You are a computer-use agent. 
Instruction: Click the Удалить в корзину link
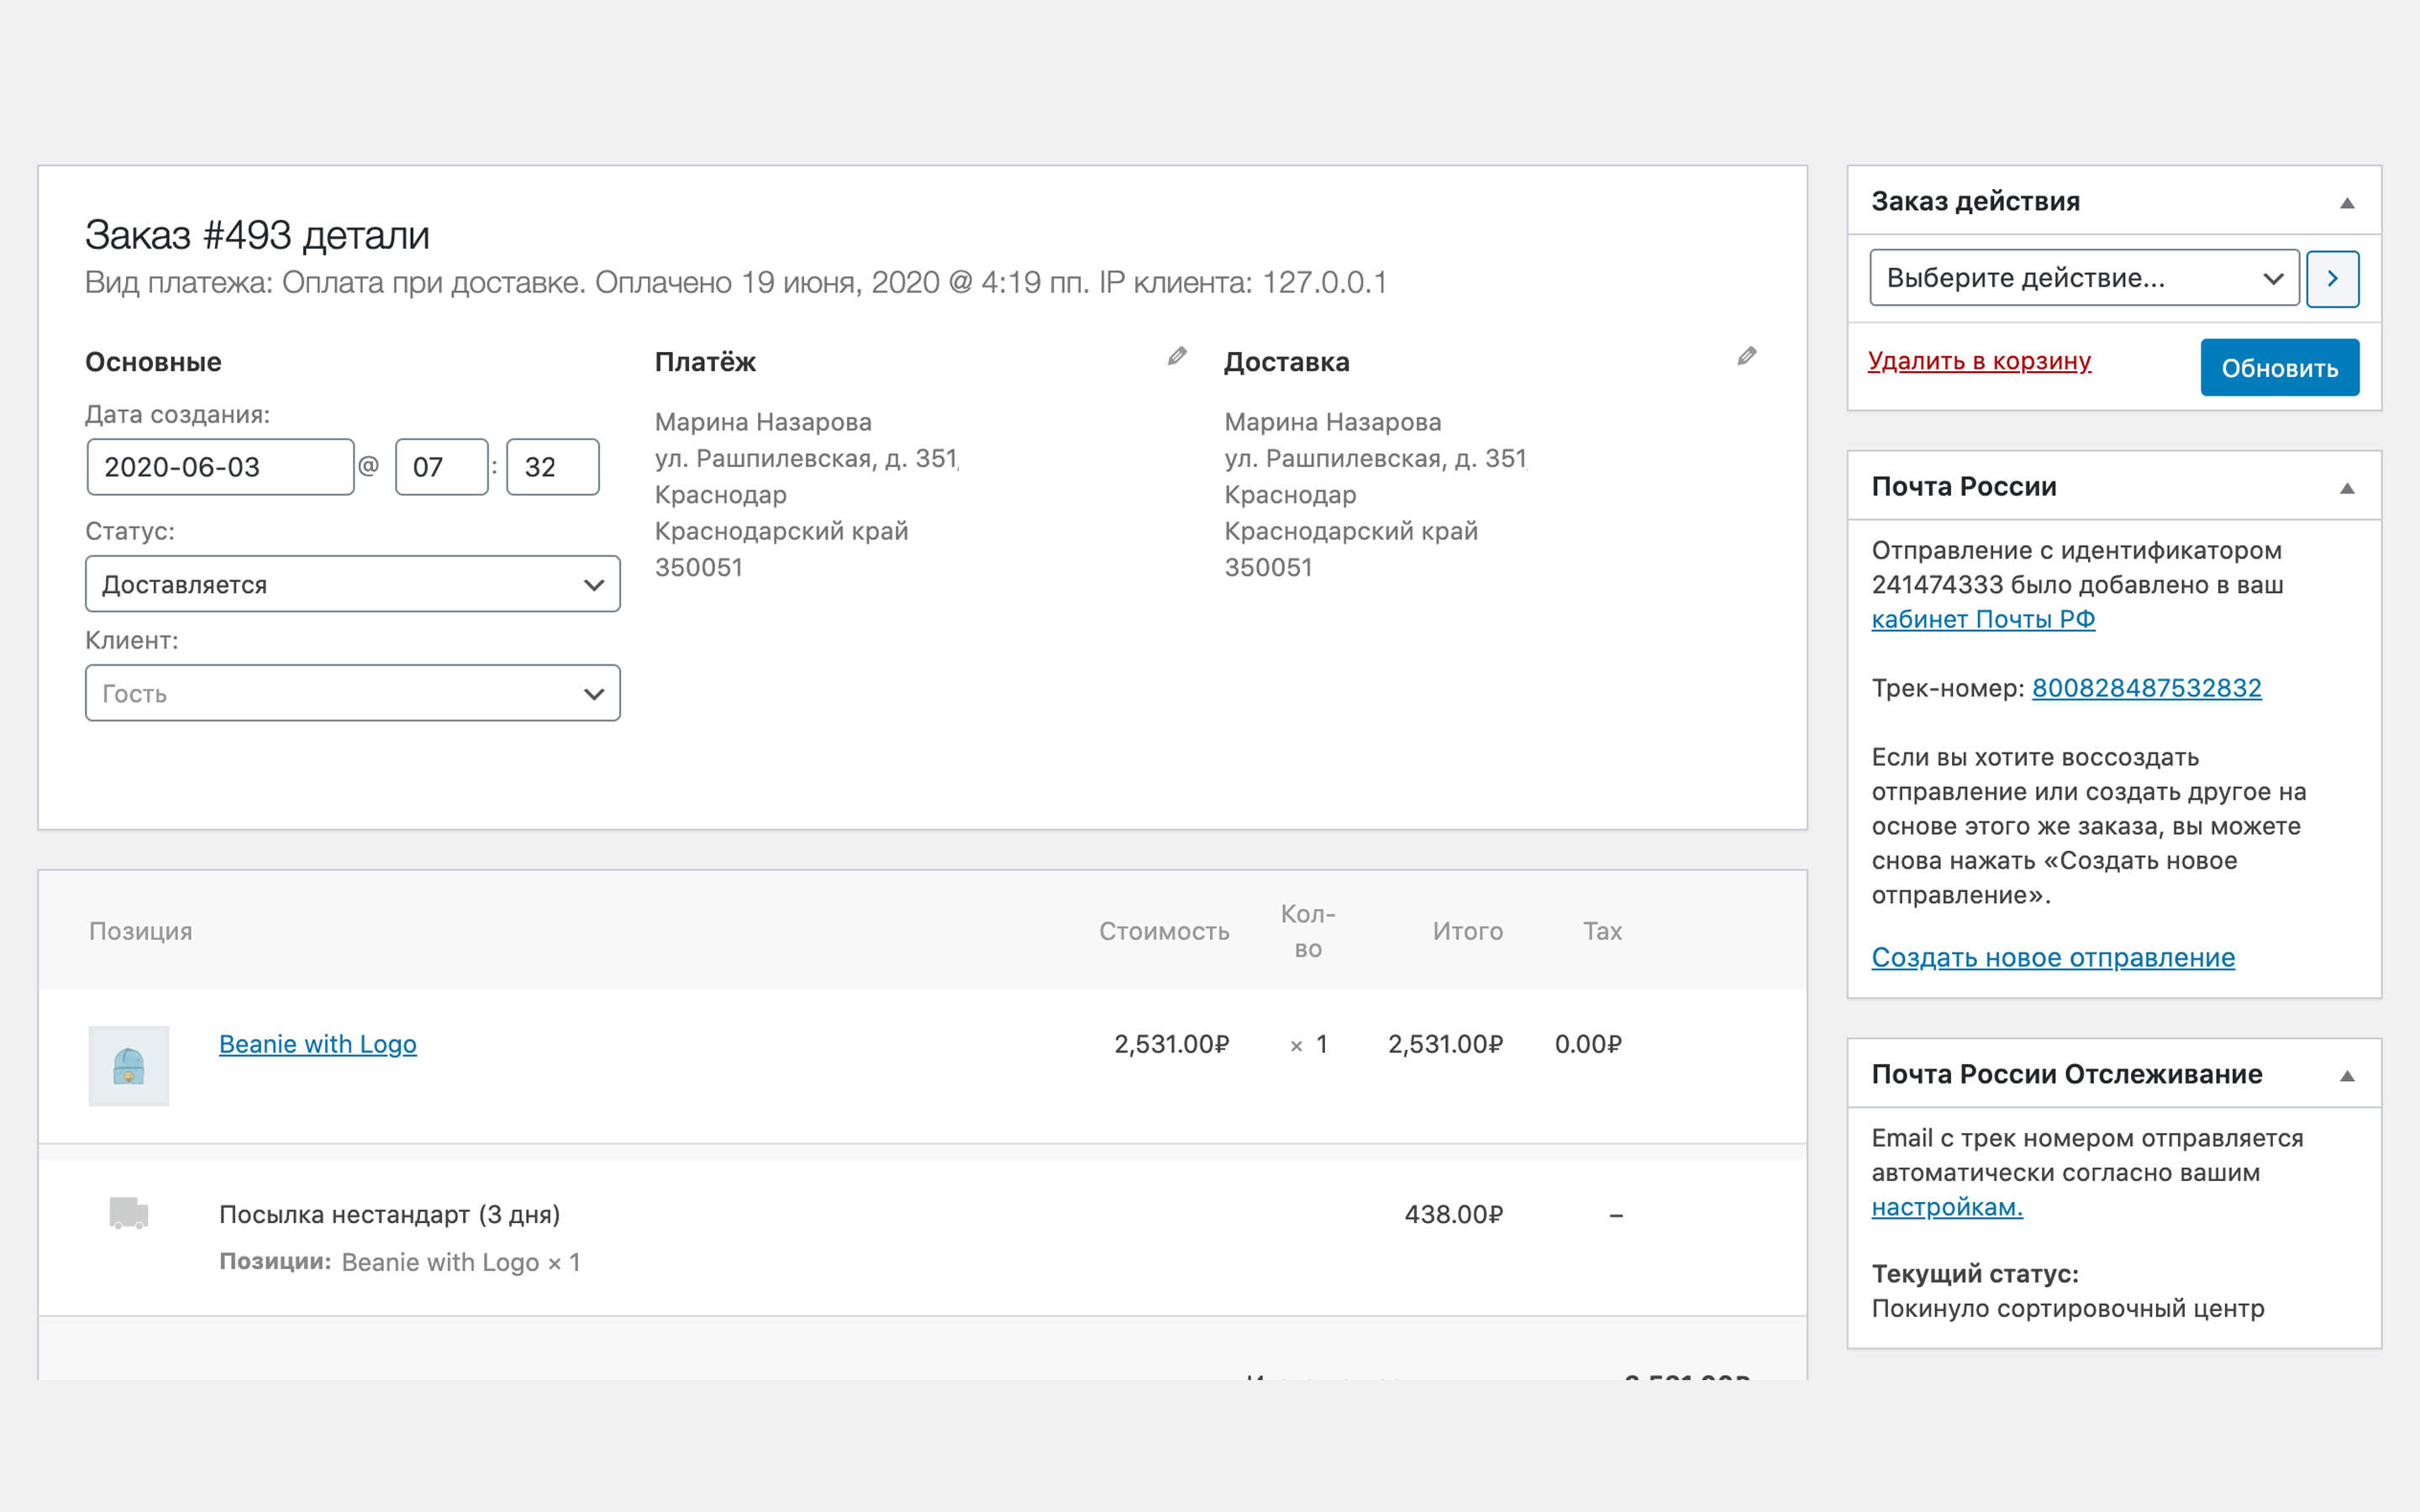pyautogui.click(x=1978, y=361)
